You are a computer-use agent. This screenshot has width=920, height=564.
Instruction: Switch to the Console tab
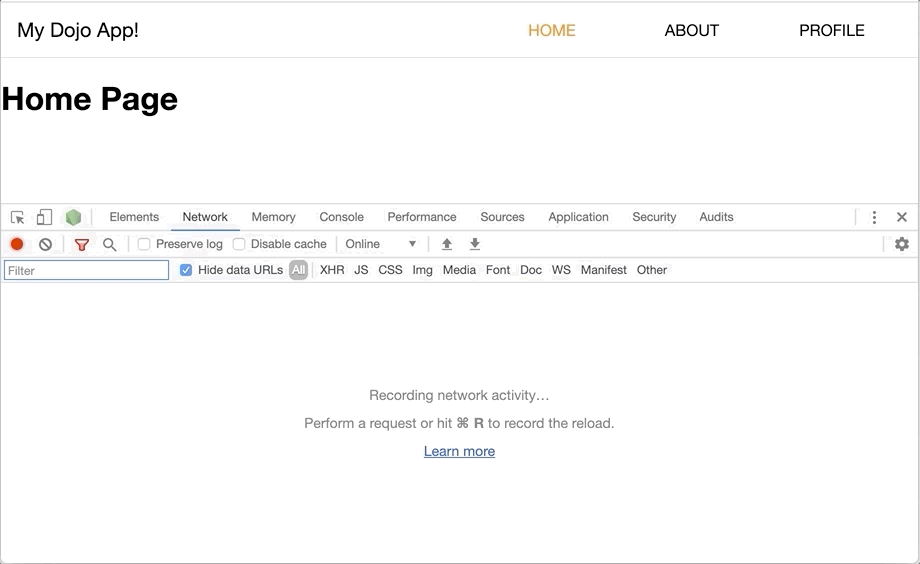[x=341, y=217]
